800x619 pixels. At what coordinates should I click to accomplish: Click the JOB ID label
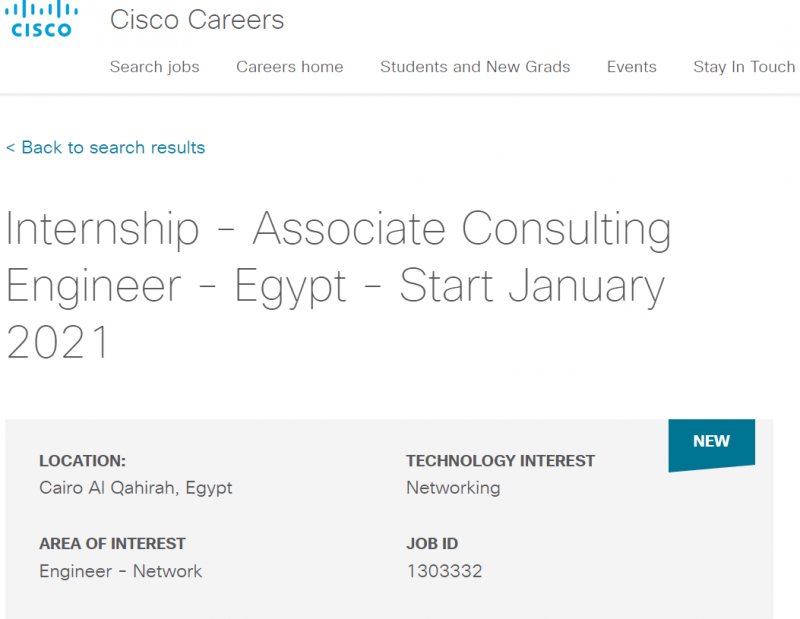click(432, 544)
